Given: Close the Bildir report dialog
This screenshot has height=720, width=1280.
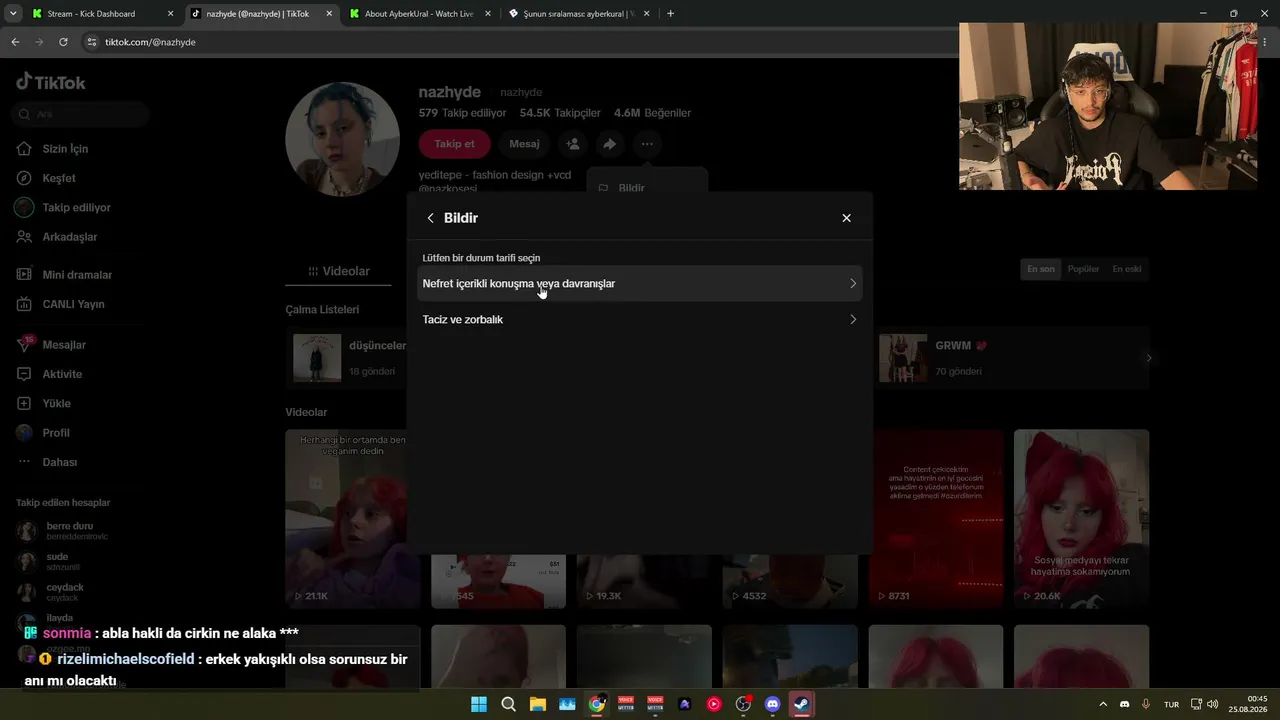Looking at the screenshot, I should pyautogui.click(x=846, y=218).
